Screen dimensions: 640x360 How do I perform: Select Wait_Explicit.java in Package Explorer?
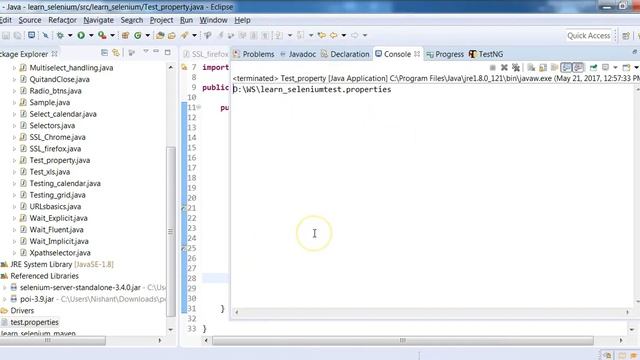click(x=58, y=218)
